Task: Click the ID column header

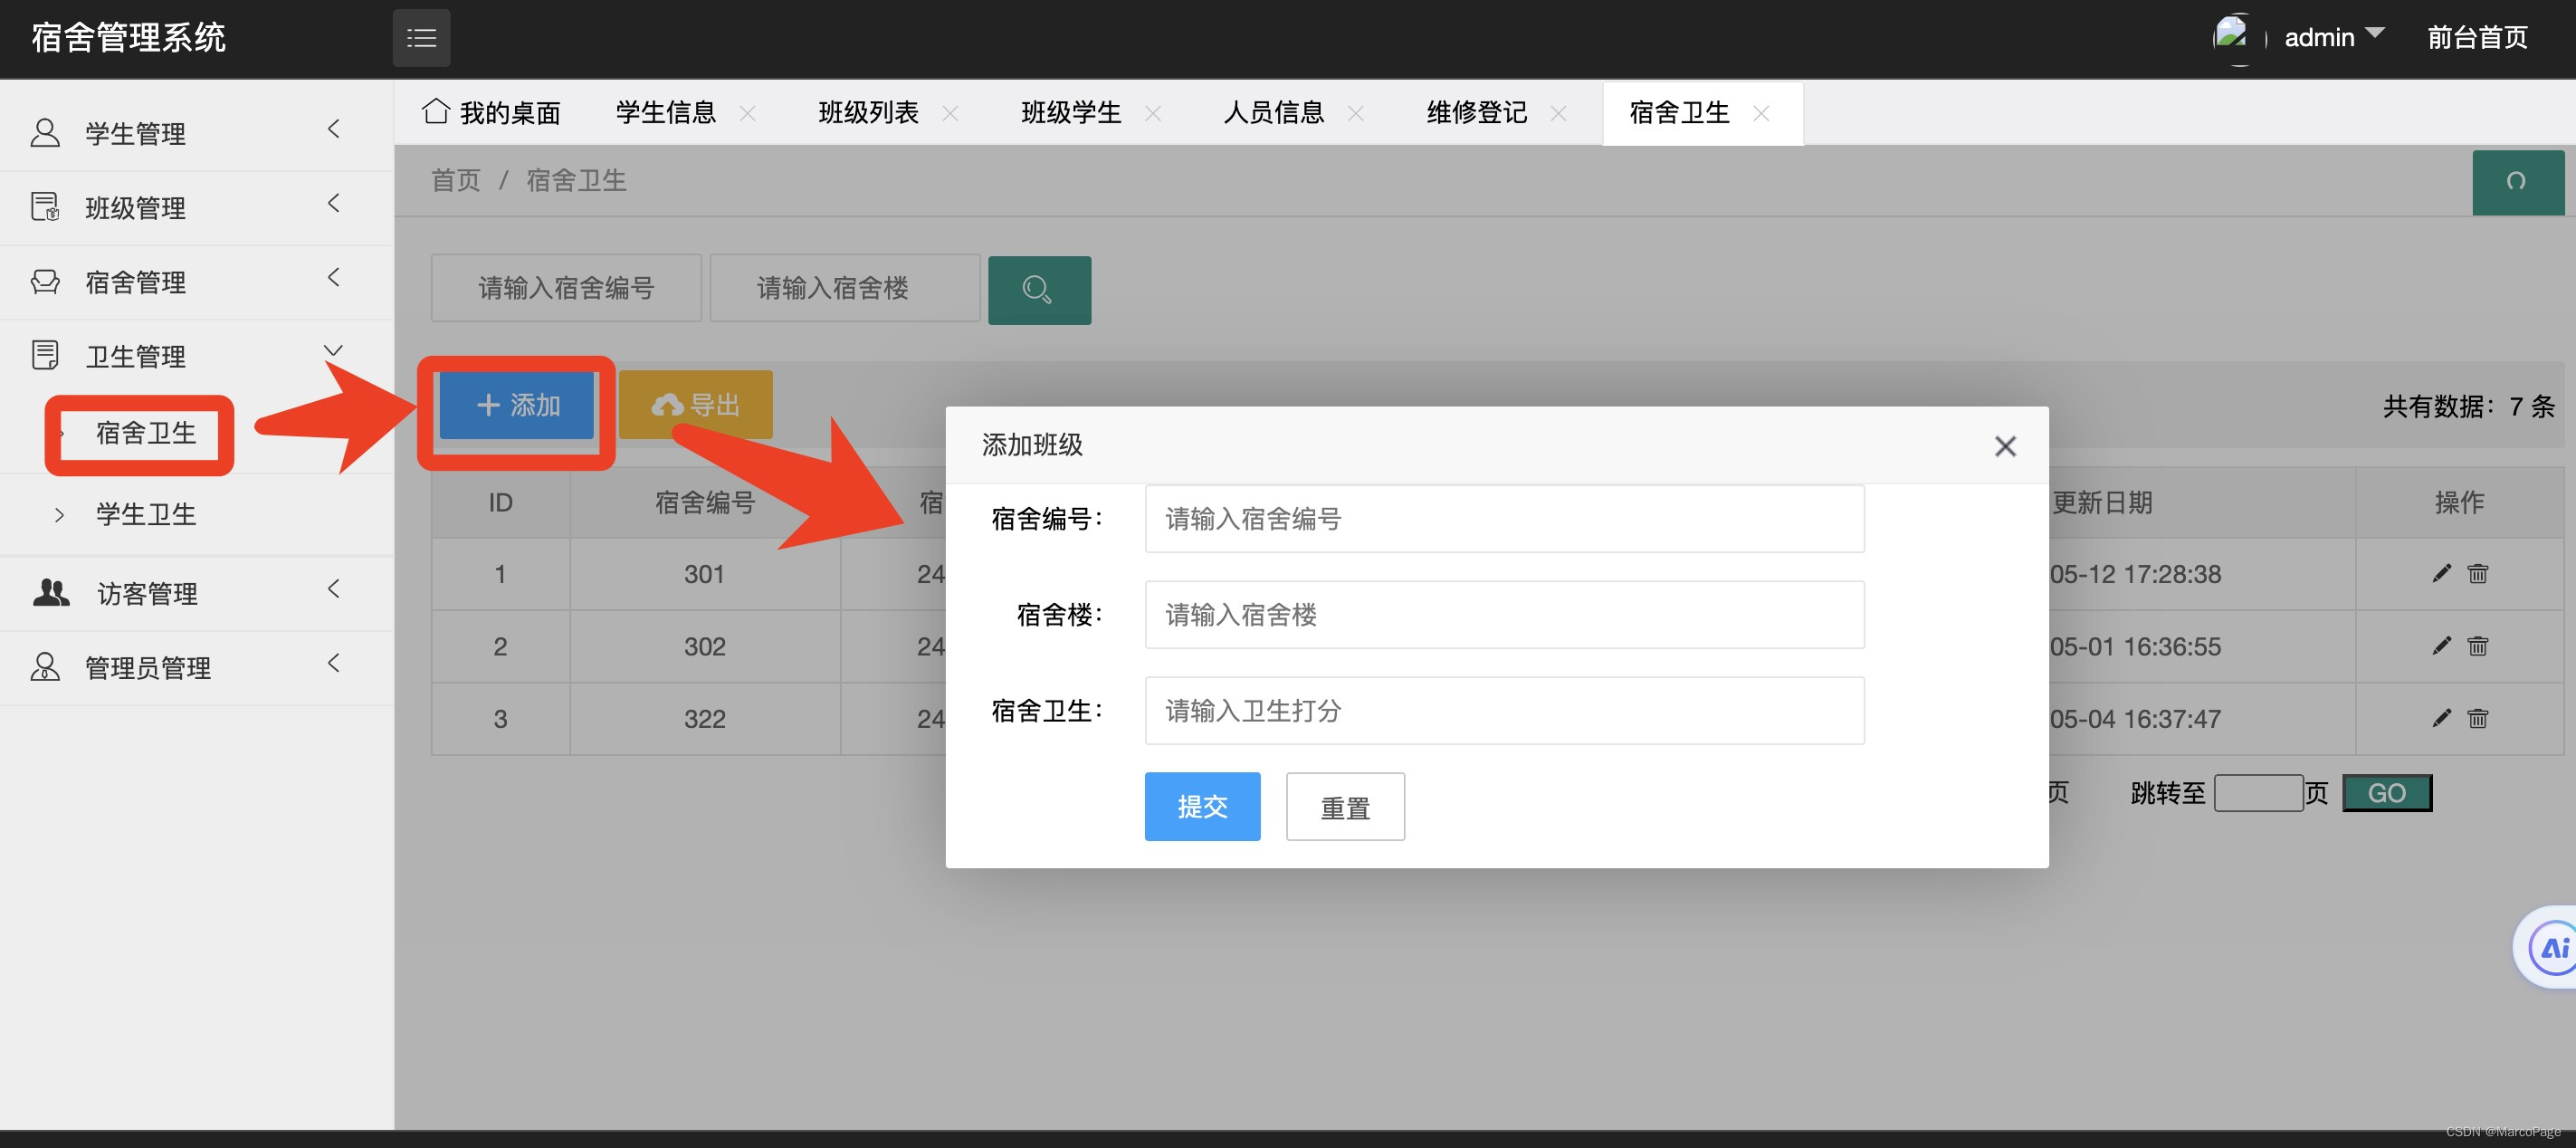Action: pos(500,502)
